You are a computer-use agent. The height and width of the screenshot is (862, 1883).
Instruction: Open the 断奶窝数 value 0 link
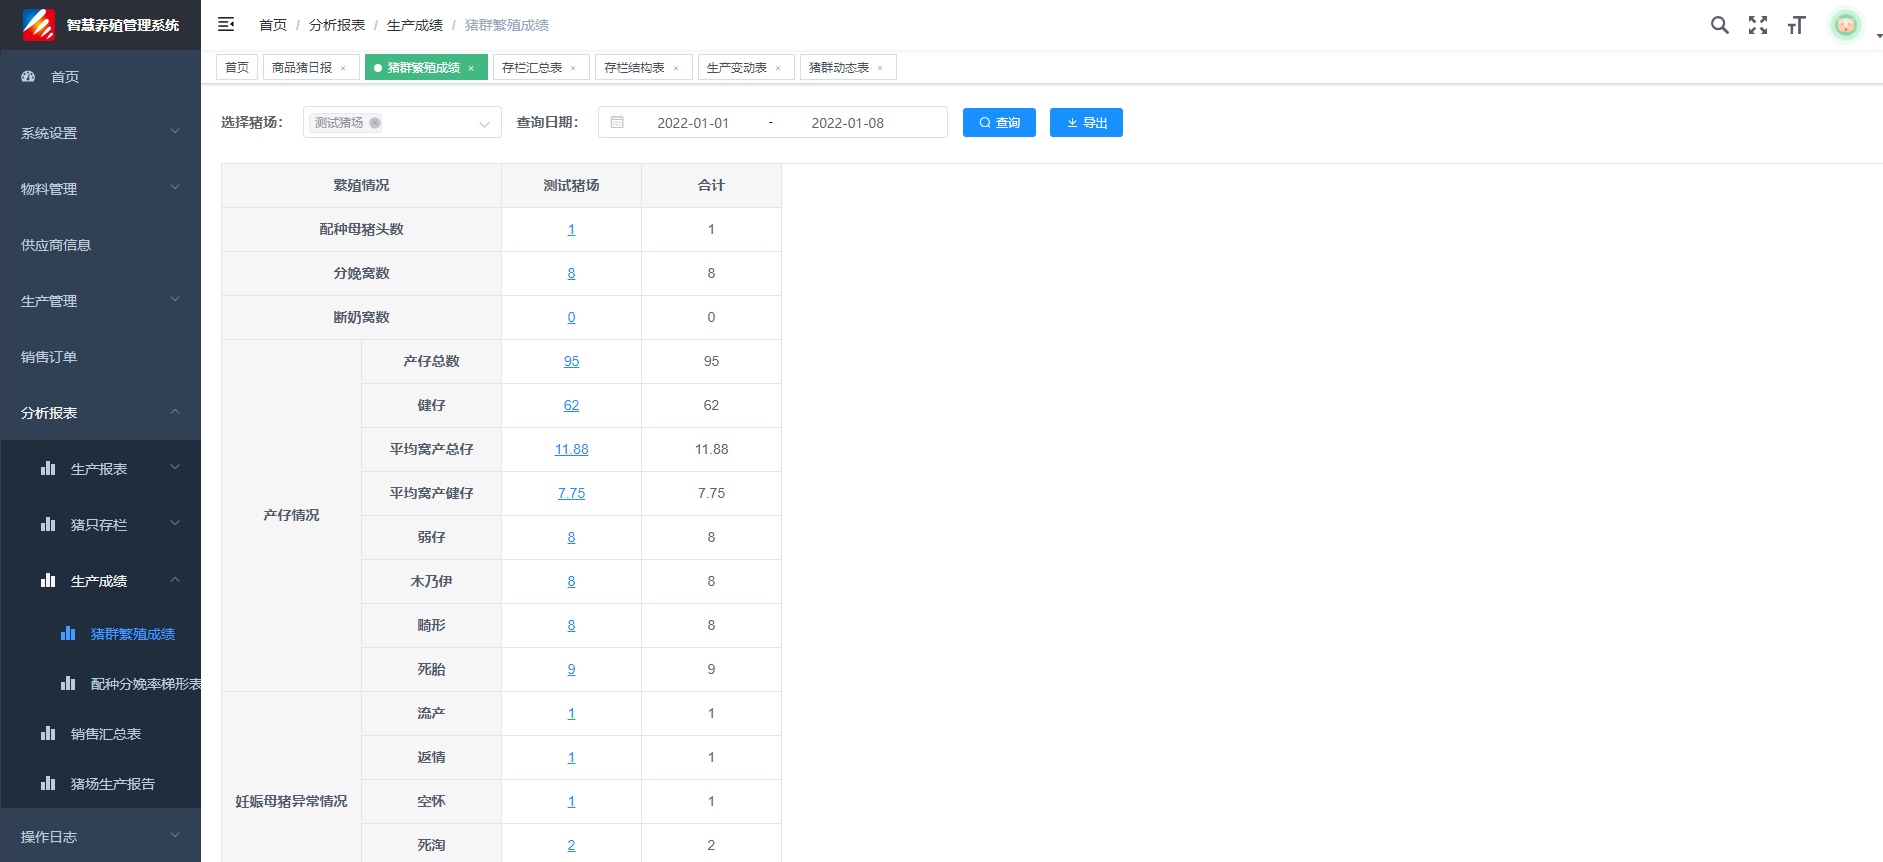tap(571, 317)
